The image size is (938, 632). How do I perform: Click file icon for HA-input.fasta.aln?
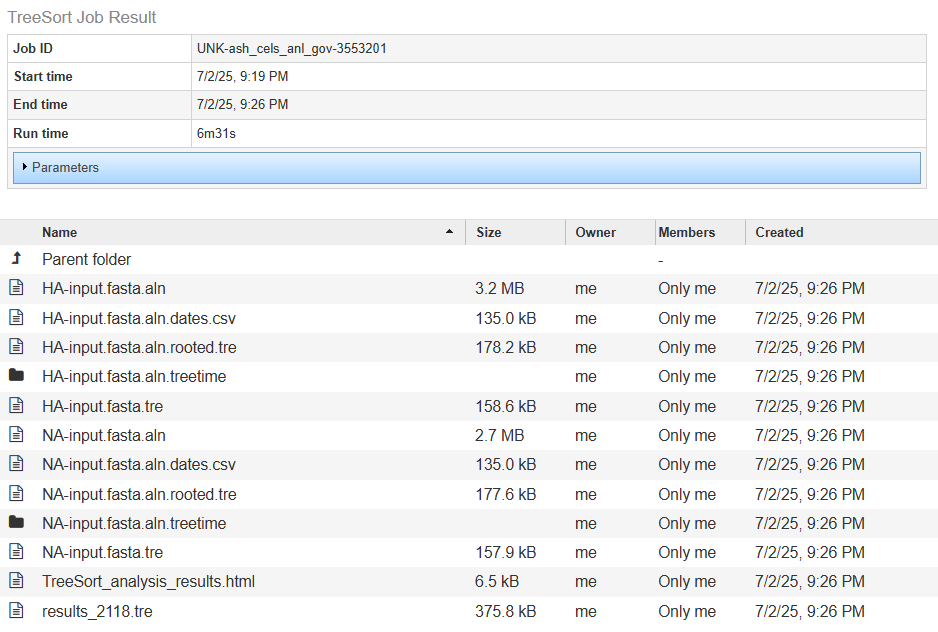pos(16,288)
